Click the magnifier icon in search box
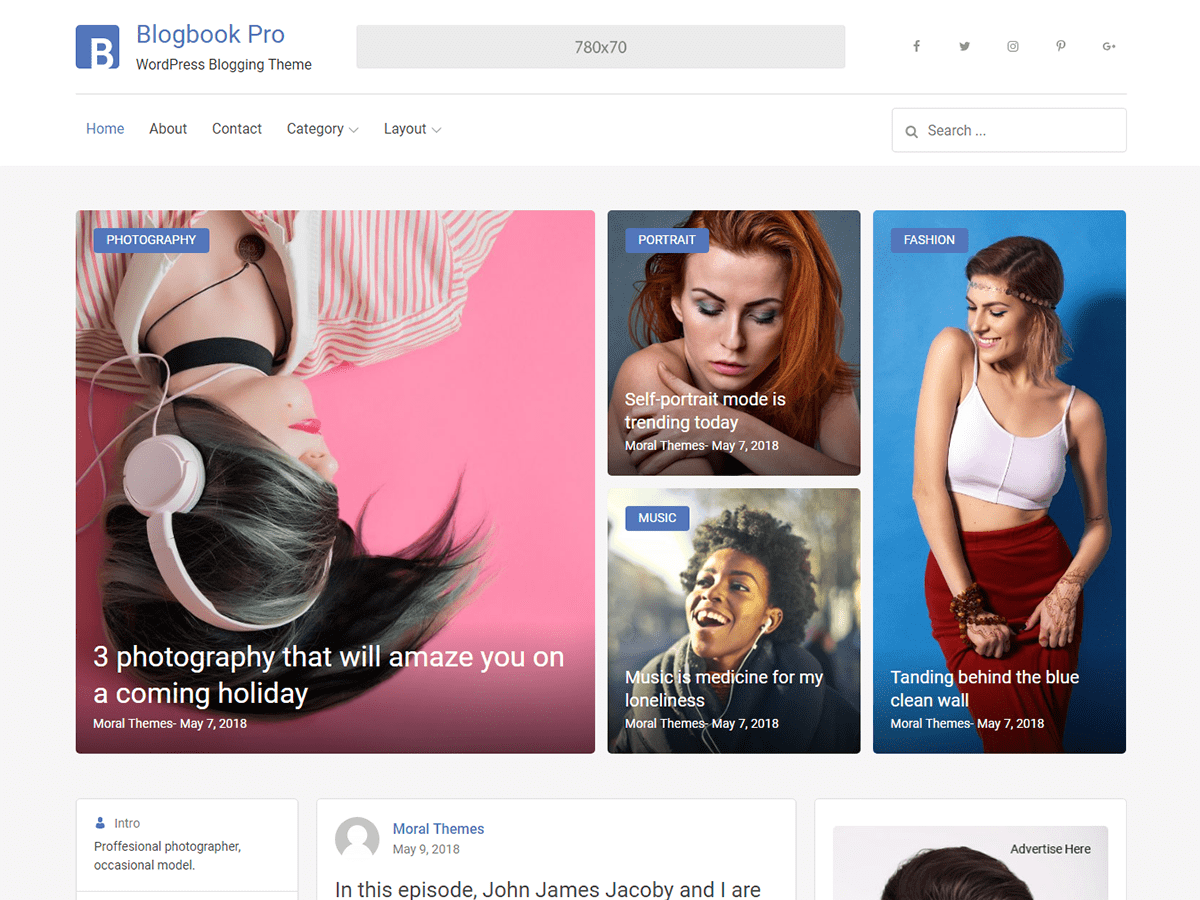The image size is (1200, 900). (911, 131)
